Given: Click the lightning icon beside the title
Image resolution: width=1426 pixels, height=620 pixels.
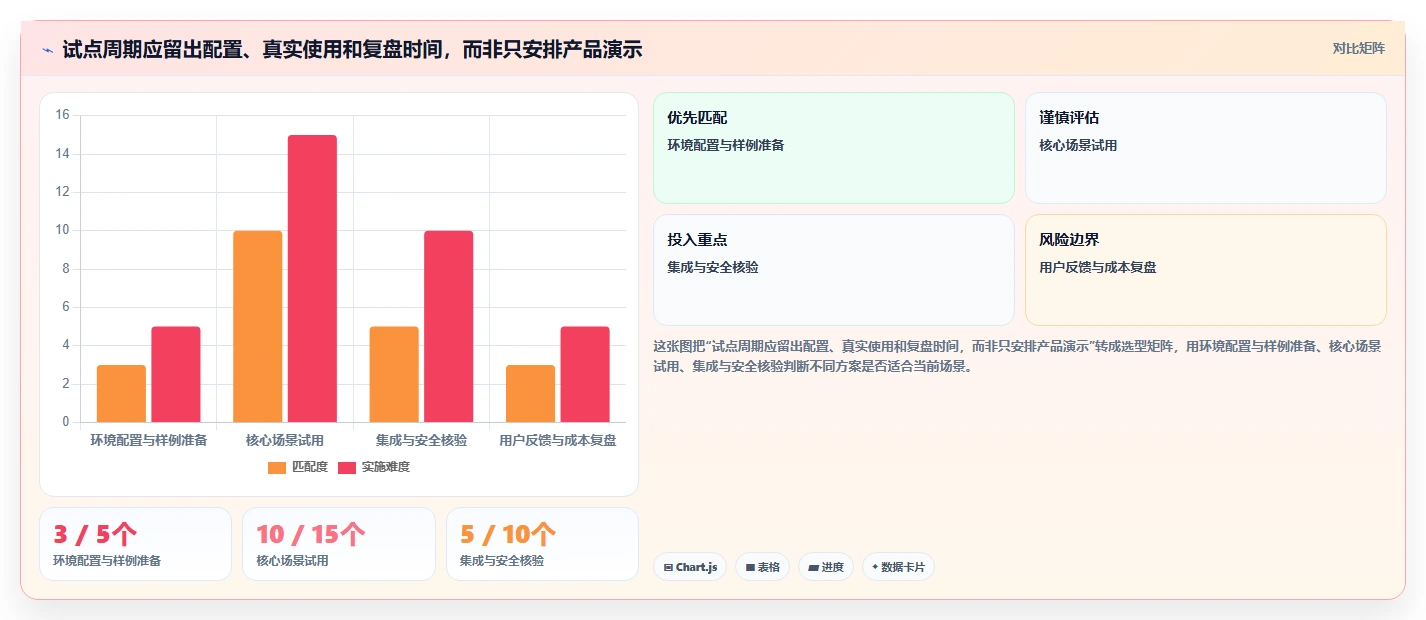Looking at the screenshot, I should 47,50.
